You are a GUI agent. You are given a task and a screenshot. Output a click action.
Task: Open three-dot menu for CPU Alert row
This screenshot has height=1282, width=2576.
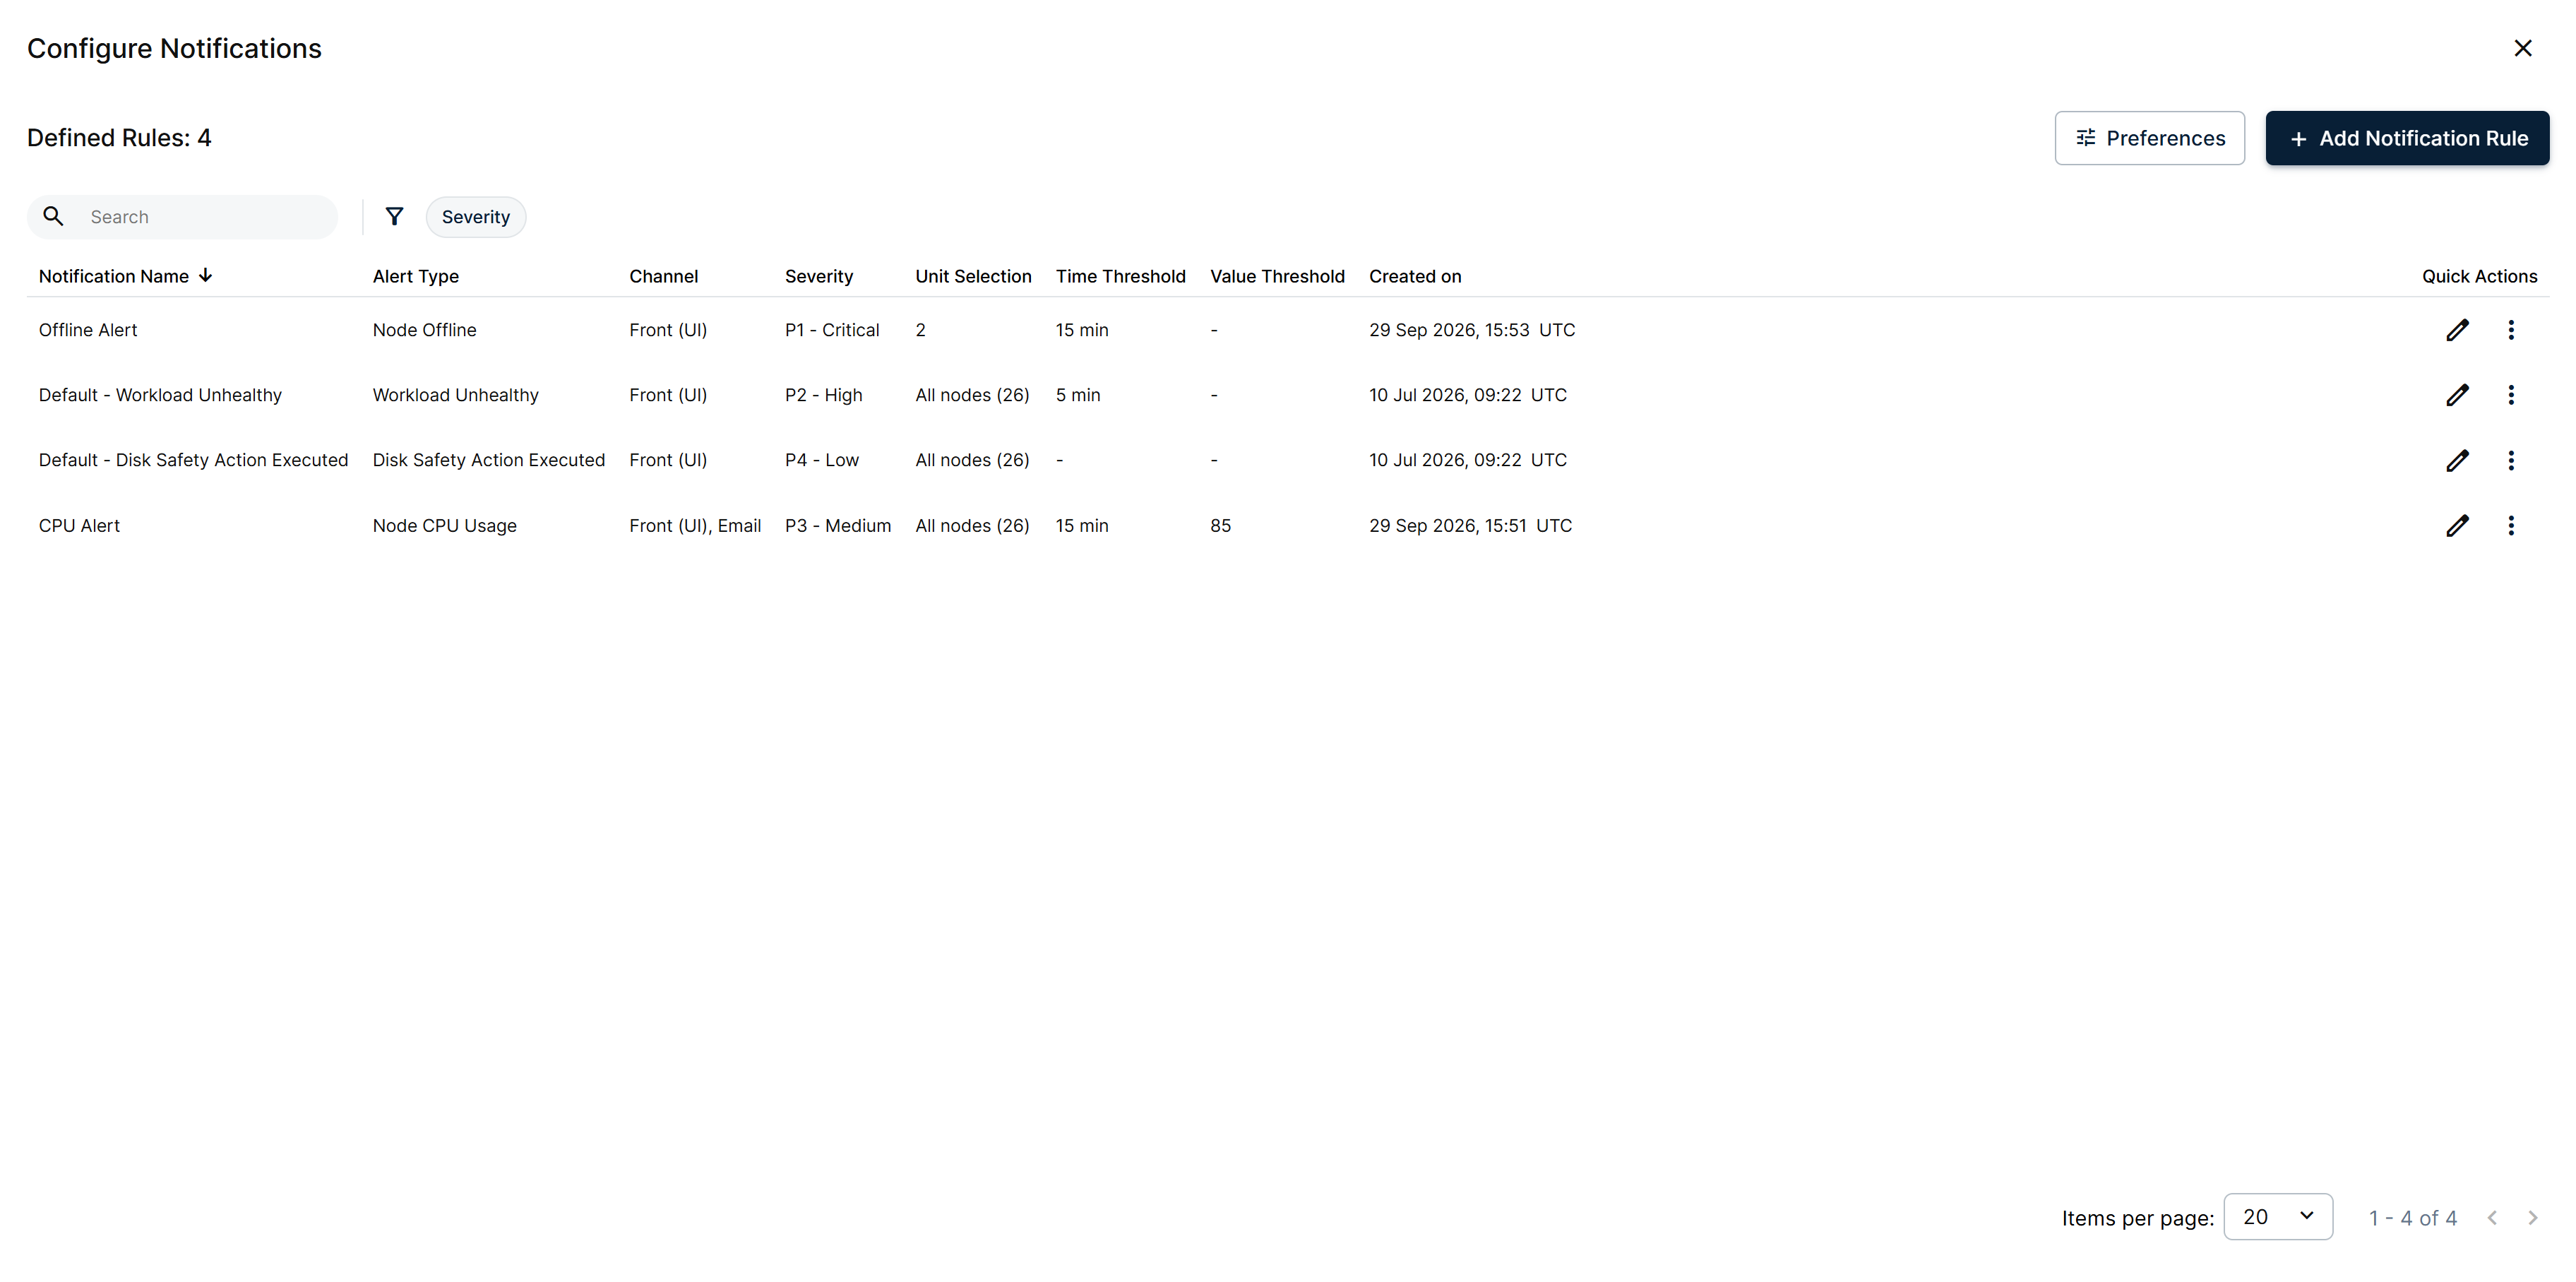point(2511,526)
